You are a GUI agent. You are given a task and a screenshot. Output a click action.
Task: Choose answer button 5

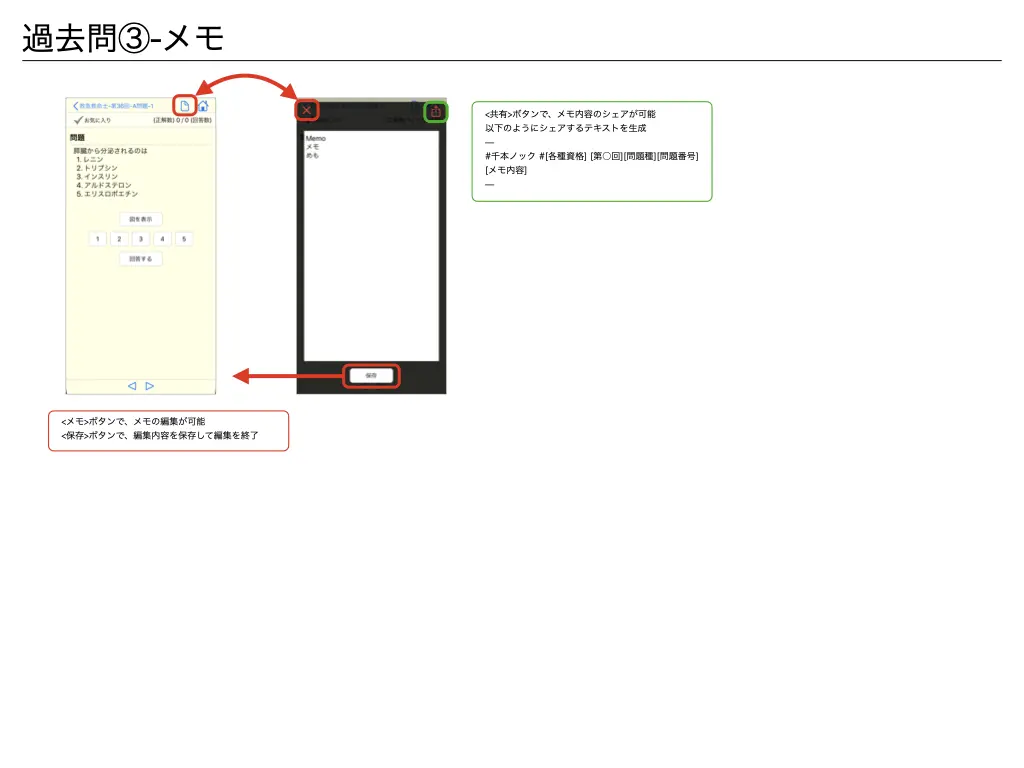[x=184, y=239]
